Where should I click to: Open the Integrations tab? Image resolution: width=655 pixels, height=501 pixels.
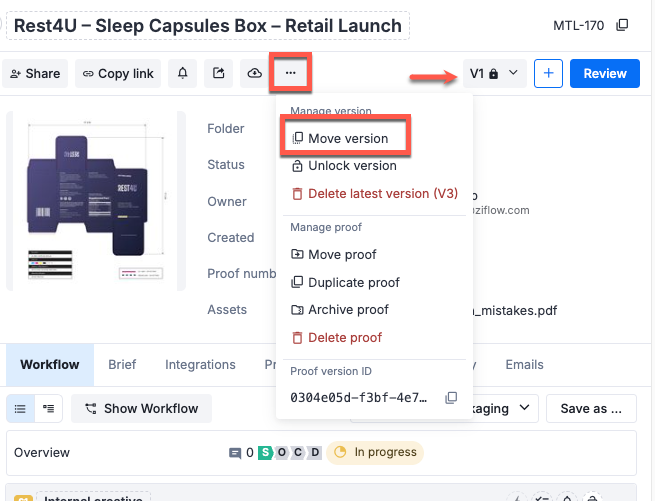click(x=200, y=364)
